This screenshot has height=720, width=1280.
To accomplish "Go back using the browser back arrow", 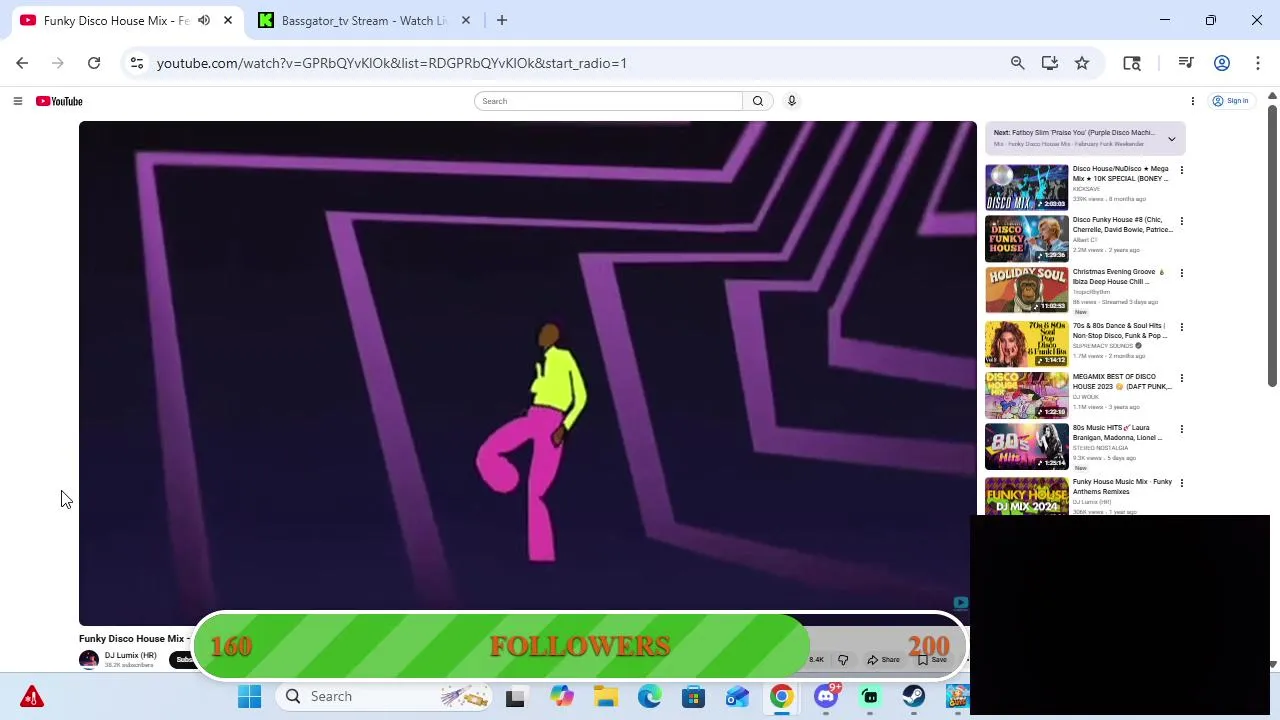I will coord(22,63).
